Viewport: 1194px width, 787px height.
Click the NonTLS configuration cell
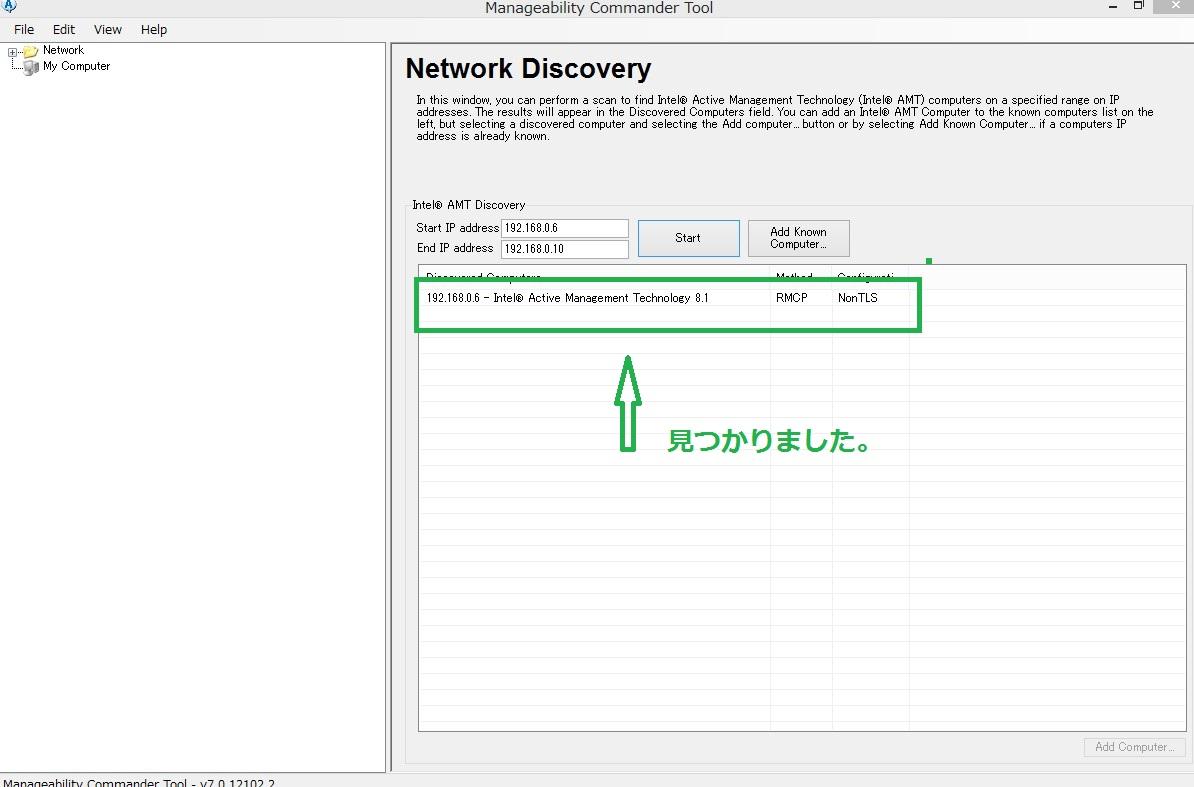point(857,298)
